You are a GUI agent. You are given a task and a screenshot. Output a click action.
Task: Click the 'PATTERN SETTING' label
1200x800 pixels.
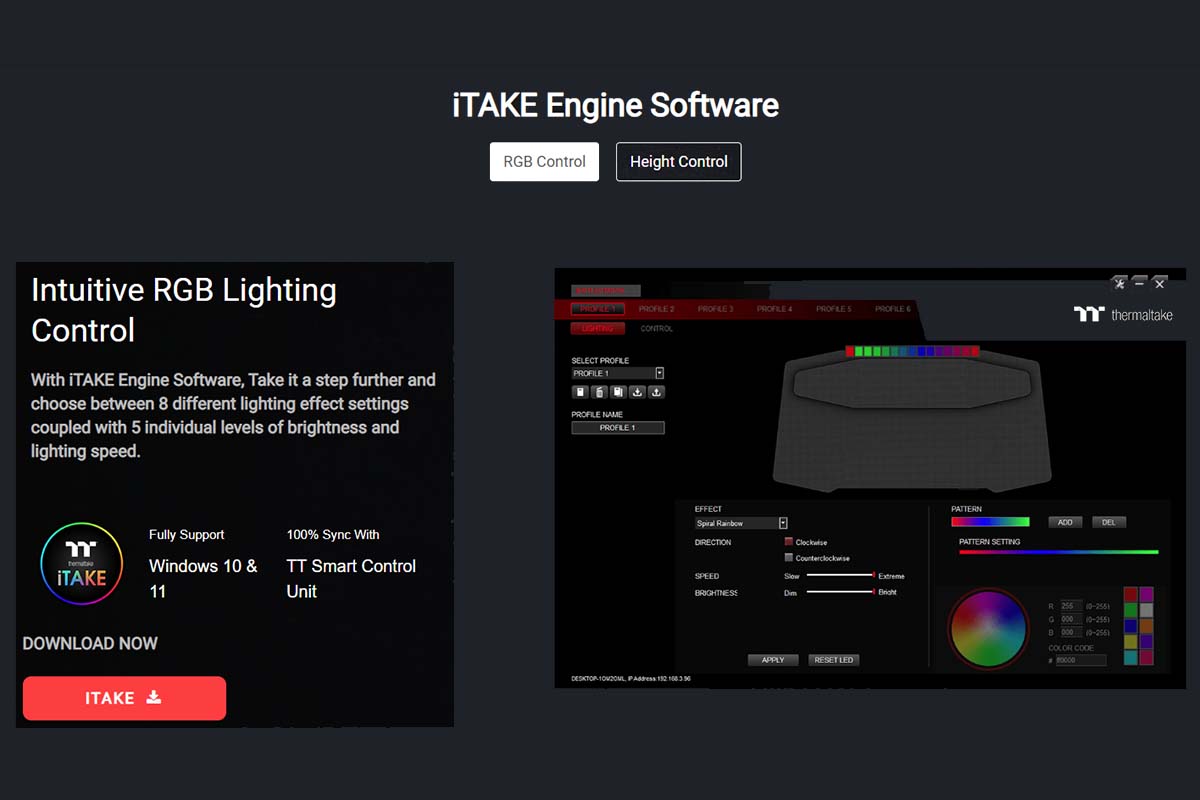coord(990,542)
